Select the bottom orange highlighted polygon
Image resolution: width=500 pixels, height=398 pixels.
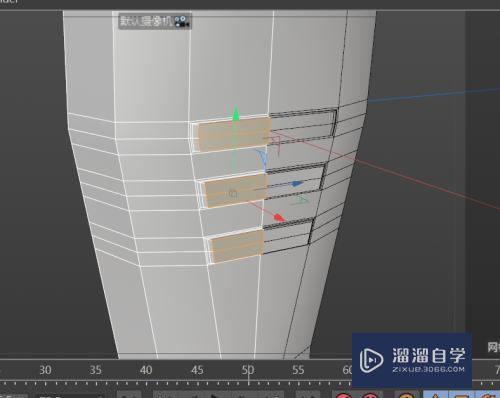[237, 246]
